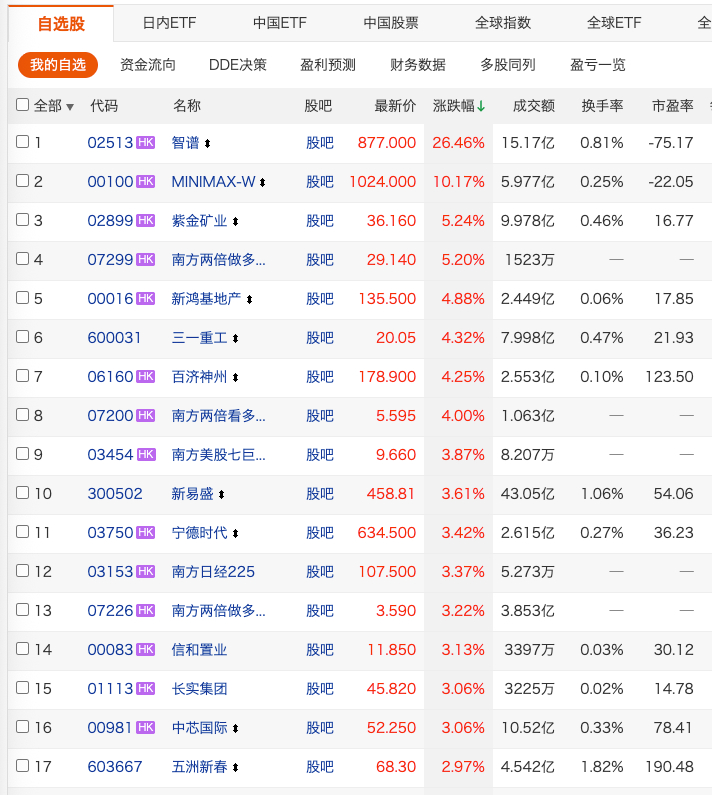Click the price 1024.000 for MINIMAX-W

coord(383,182)
